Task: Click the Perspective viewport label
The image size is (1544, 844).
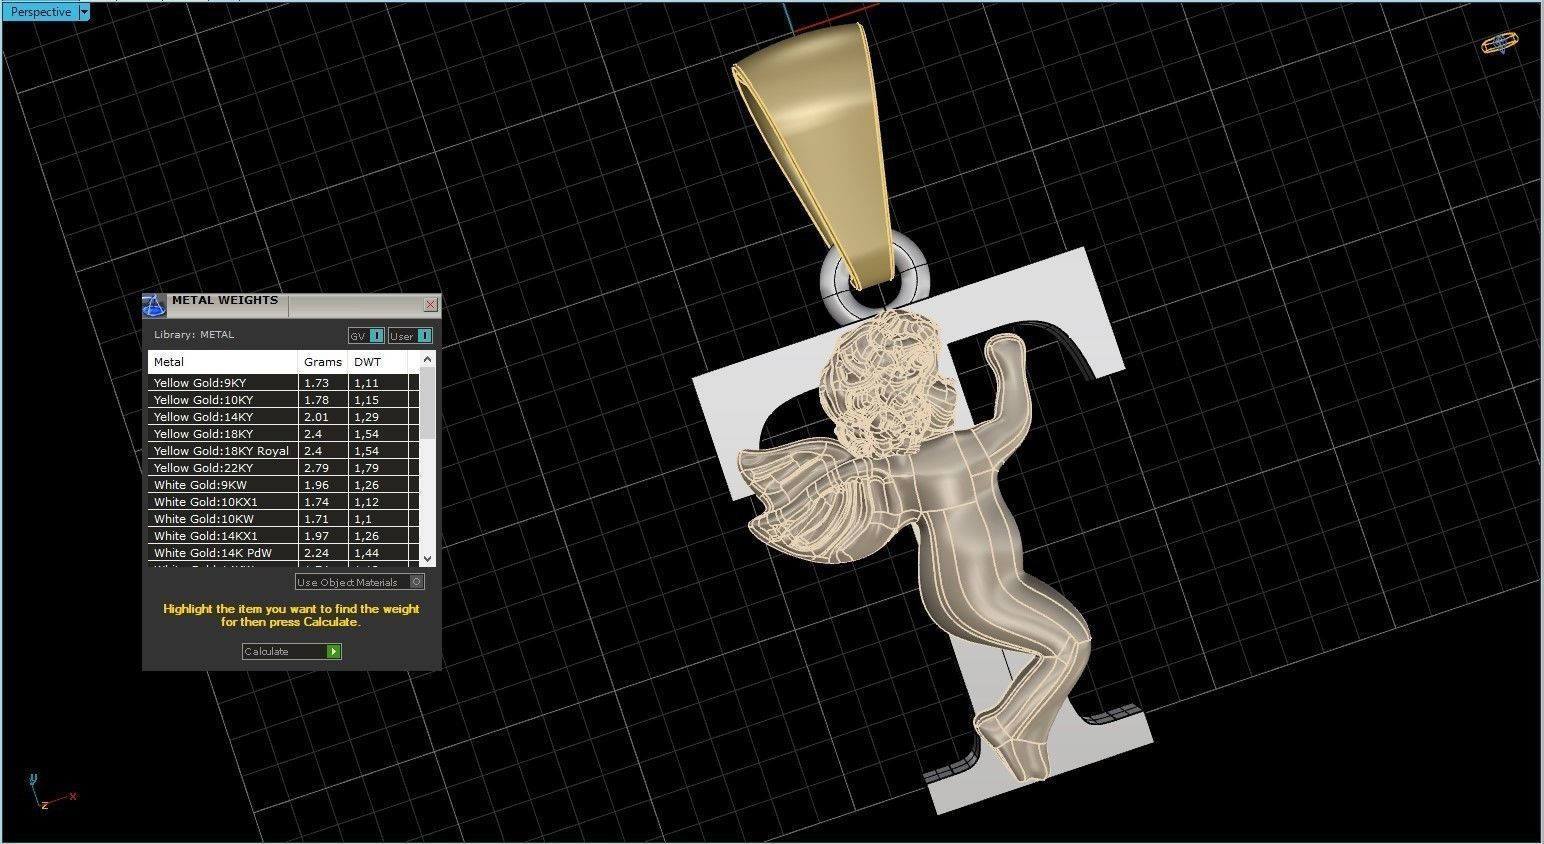Action: (x=38, y=11)
